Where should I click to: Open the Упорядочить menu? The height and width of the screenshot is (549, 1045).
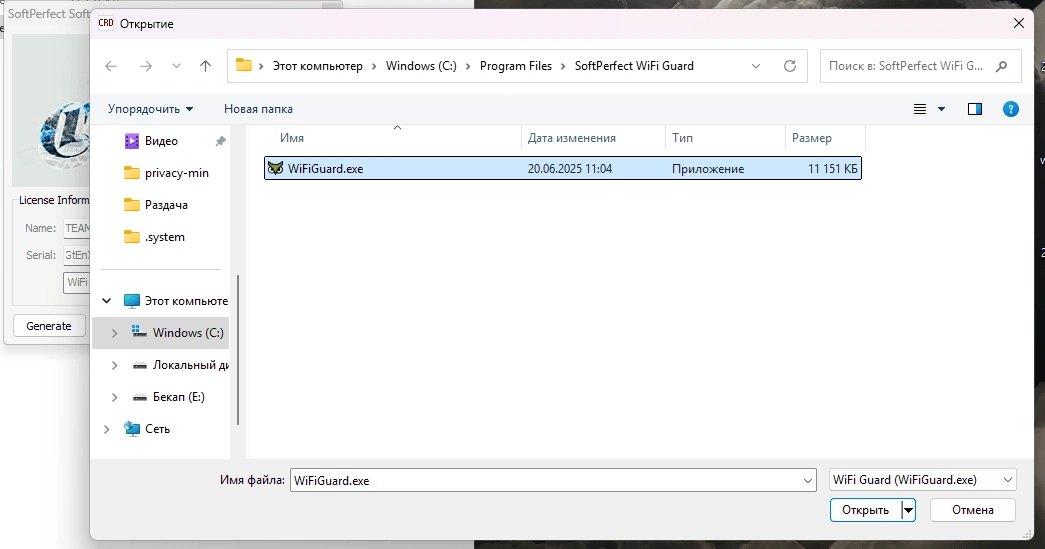pos(151,109)
